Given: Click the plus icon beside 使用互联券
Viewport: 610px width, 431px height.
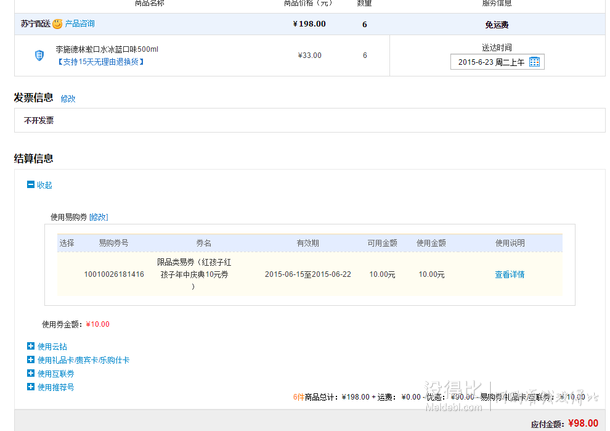Looking at the screenshot, I should click(31, 373).
